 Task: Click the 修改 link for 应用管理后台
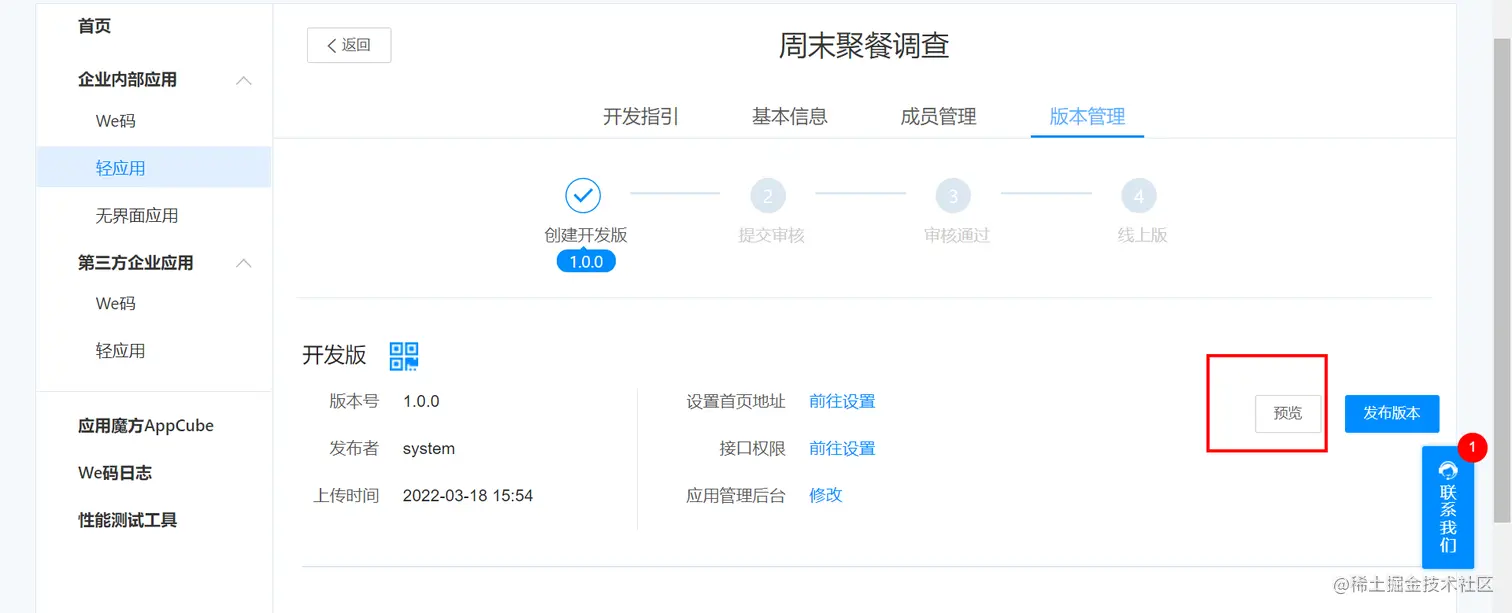(826, 495)
